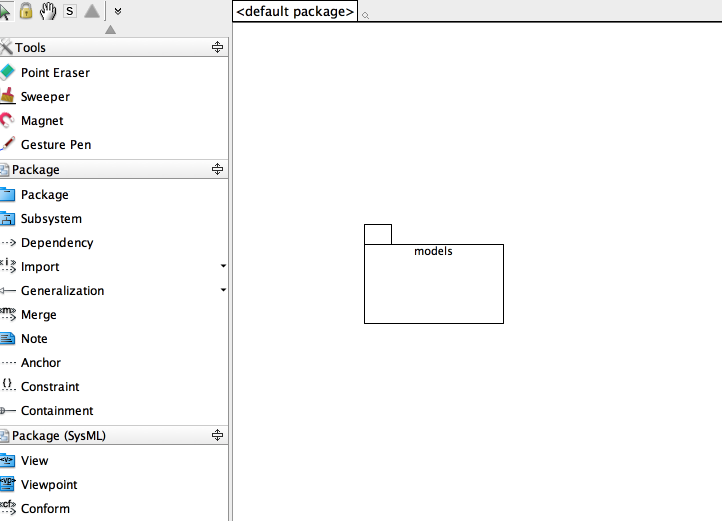Select the Anchor tool
This screenshot has height=521, width=722.
(x=114, y=362)
